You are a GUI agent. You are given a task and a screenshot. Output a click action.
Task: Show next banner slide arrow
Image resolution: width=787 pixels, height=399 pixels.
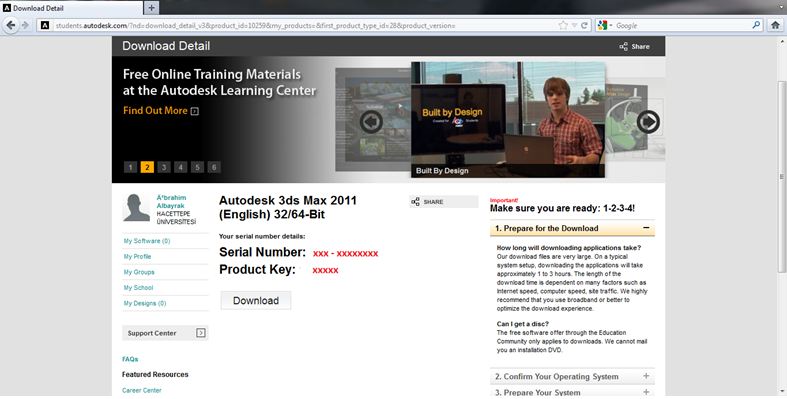click(x=648, y=121)
